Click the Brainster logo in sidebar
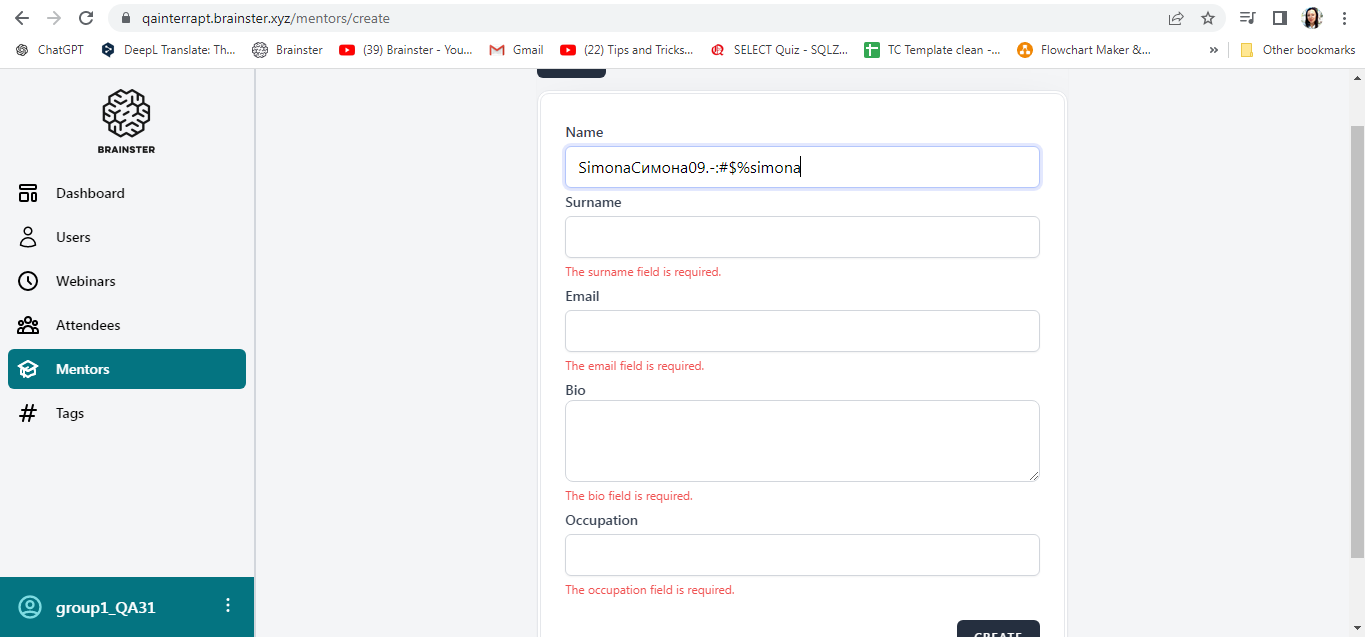Screen dimensions: 1365x637 (x=126, y=120)
